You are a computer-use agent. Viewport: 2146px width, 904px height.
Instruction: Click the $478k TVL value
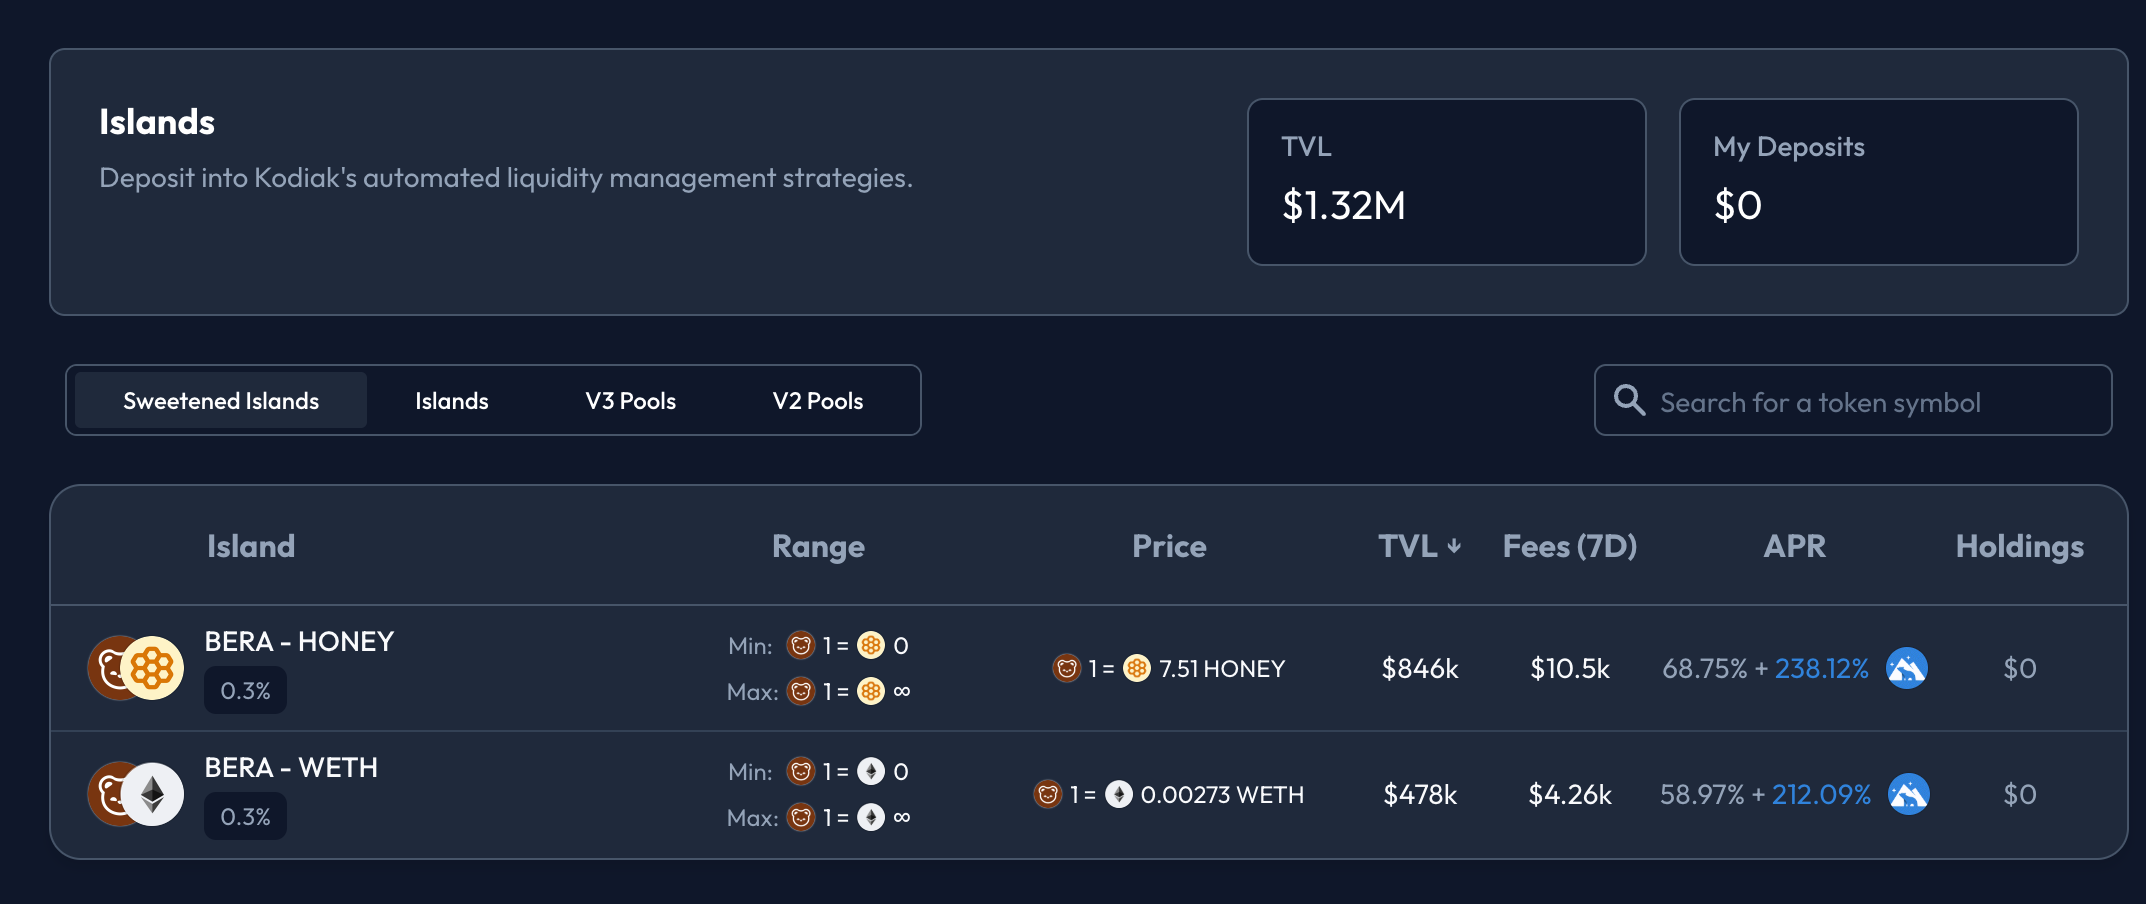tap(1420, 795)
